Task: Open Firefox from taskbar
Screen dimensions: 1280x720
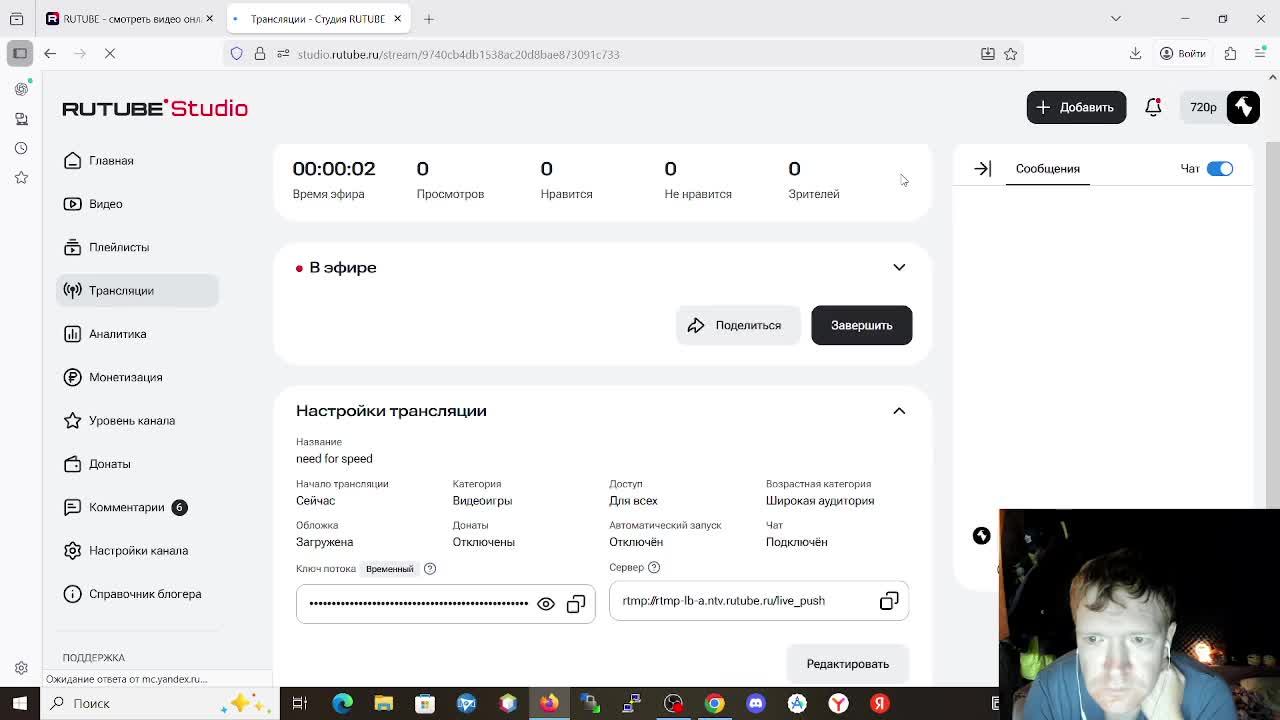Action: (549, 703)
